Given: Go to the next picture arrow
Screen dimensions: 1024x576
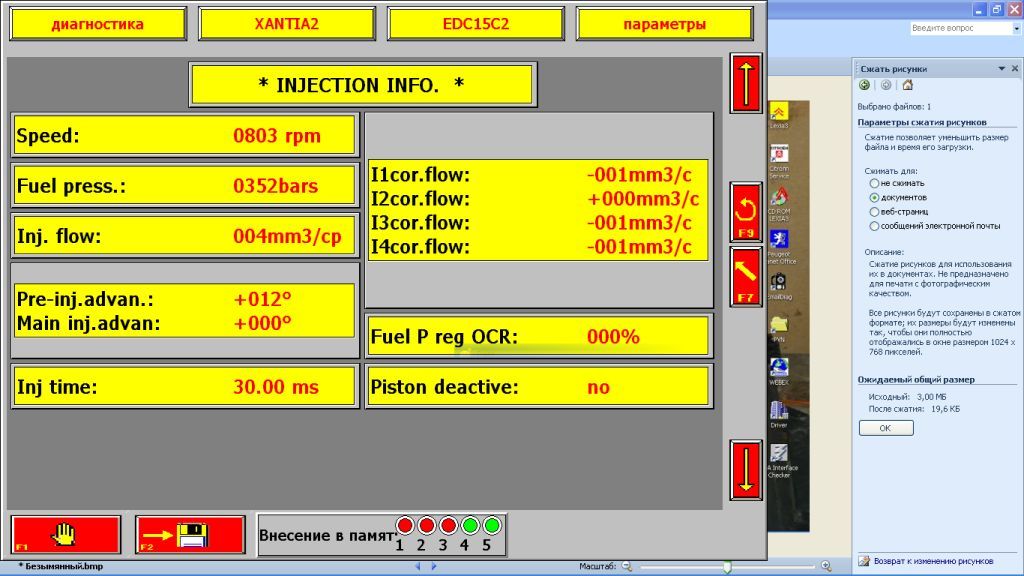Looking at the screenshot, I should (434, 566).
